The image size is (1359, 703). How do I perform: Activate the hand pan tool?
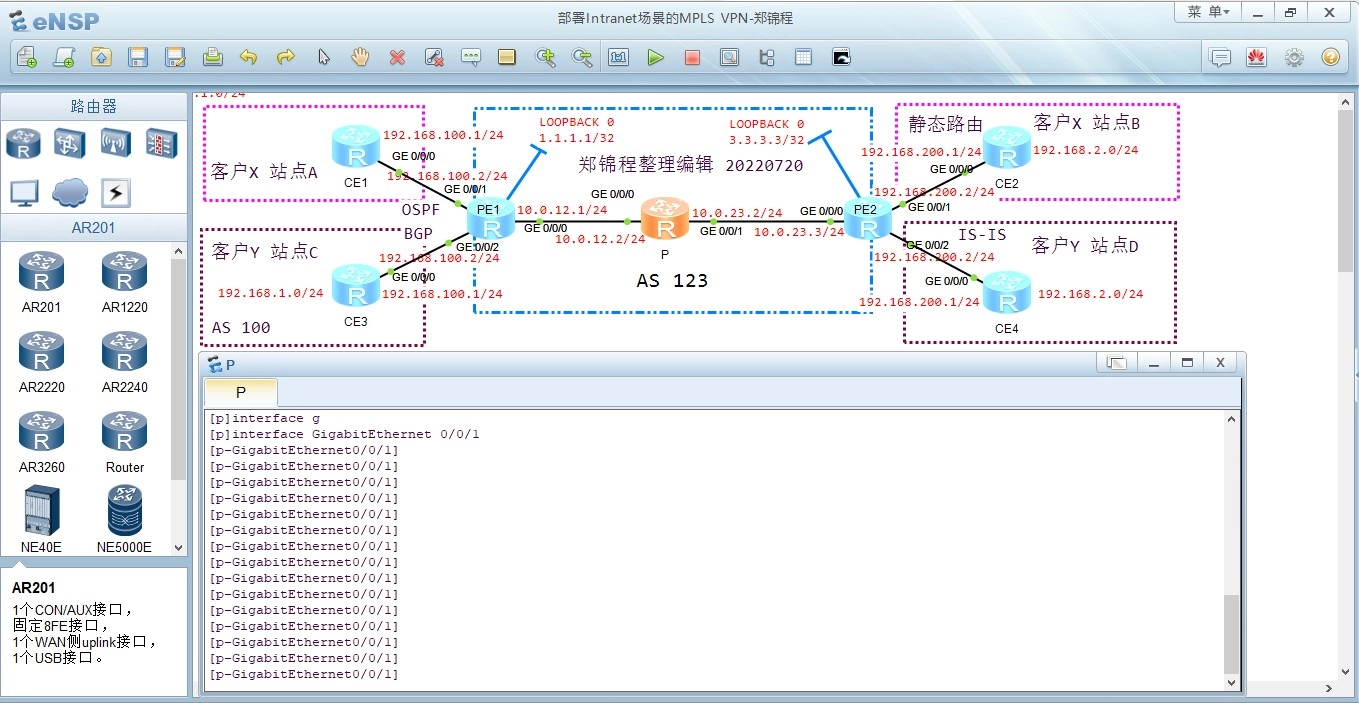click(360, 58)
